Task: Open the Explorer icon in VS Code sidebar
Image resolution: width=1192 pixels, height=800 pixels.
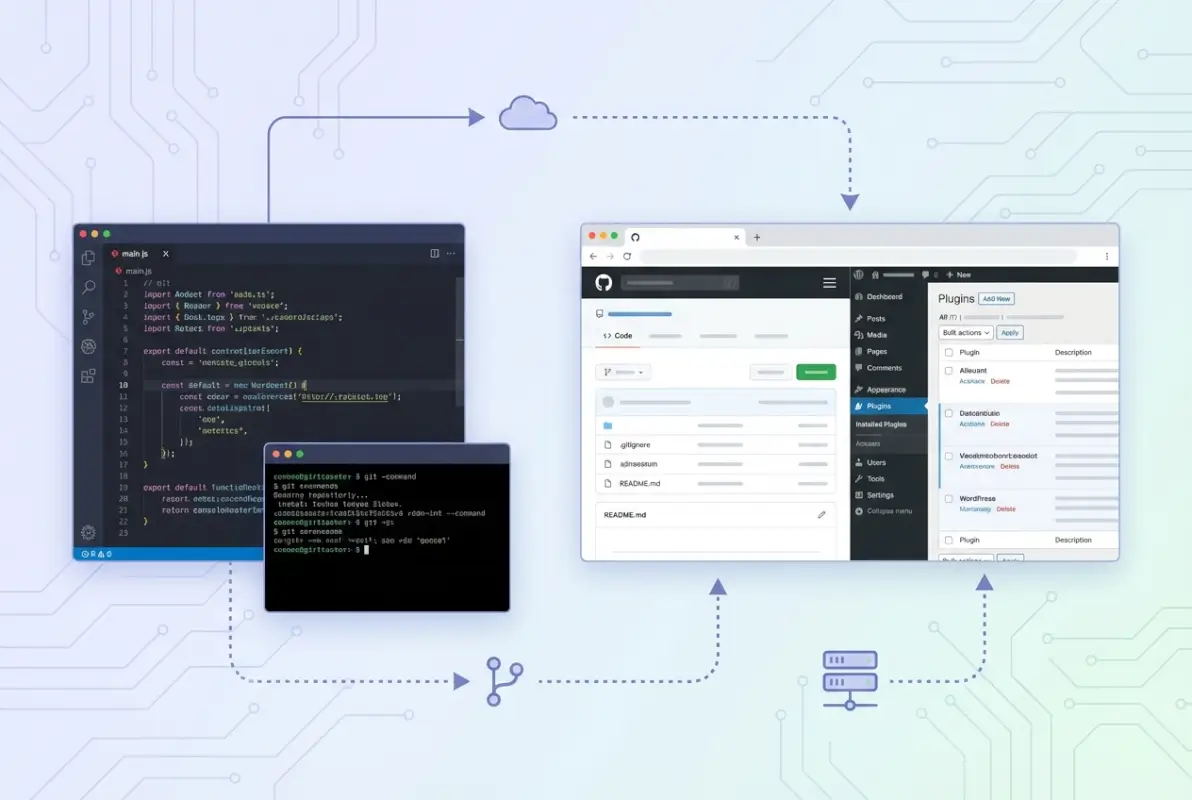Action: [x=88, y=257]
